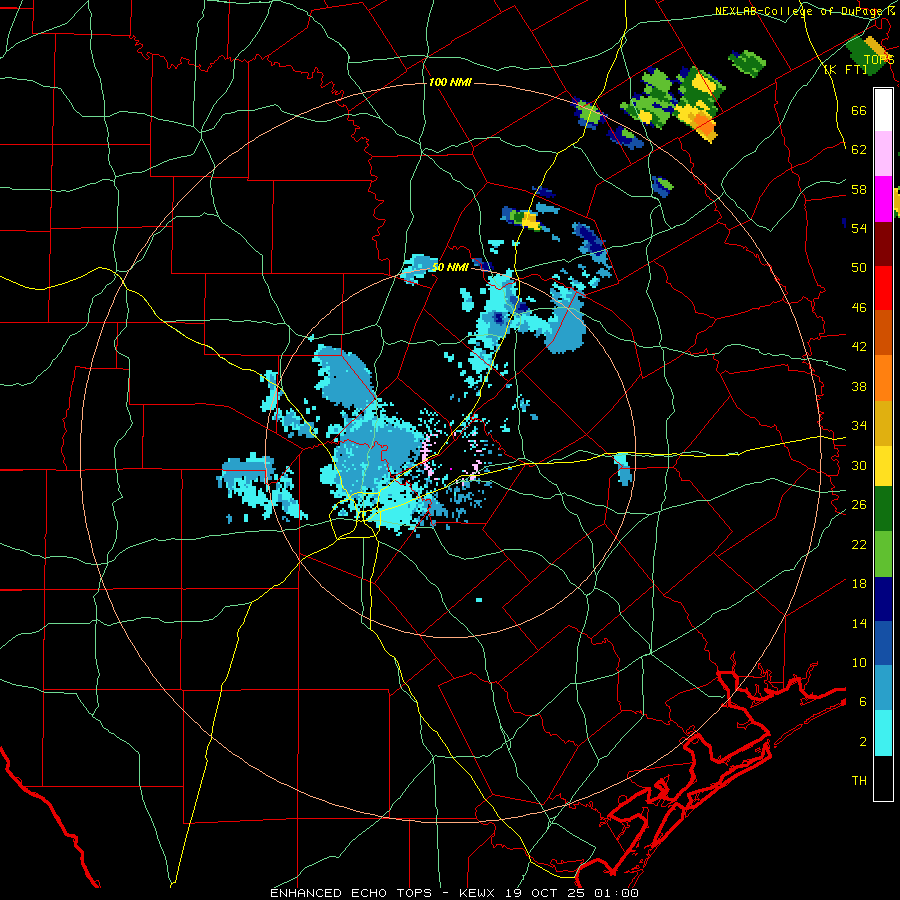Click the navy blue legend swatch
This screenshot has height=900, width=900.
click(x=883, y=599)
